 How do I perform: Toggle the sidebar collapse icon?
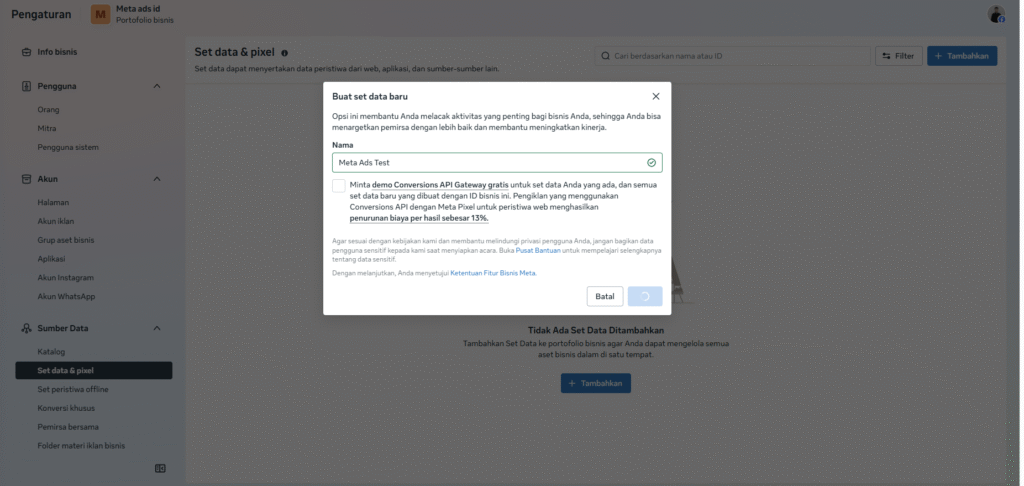click(160, 468)
